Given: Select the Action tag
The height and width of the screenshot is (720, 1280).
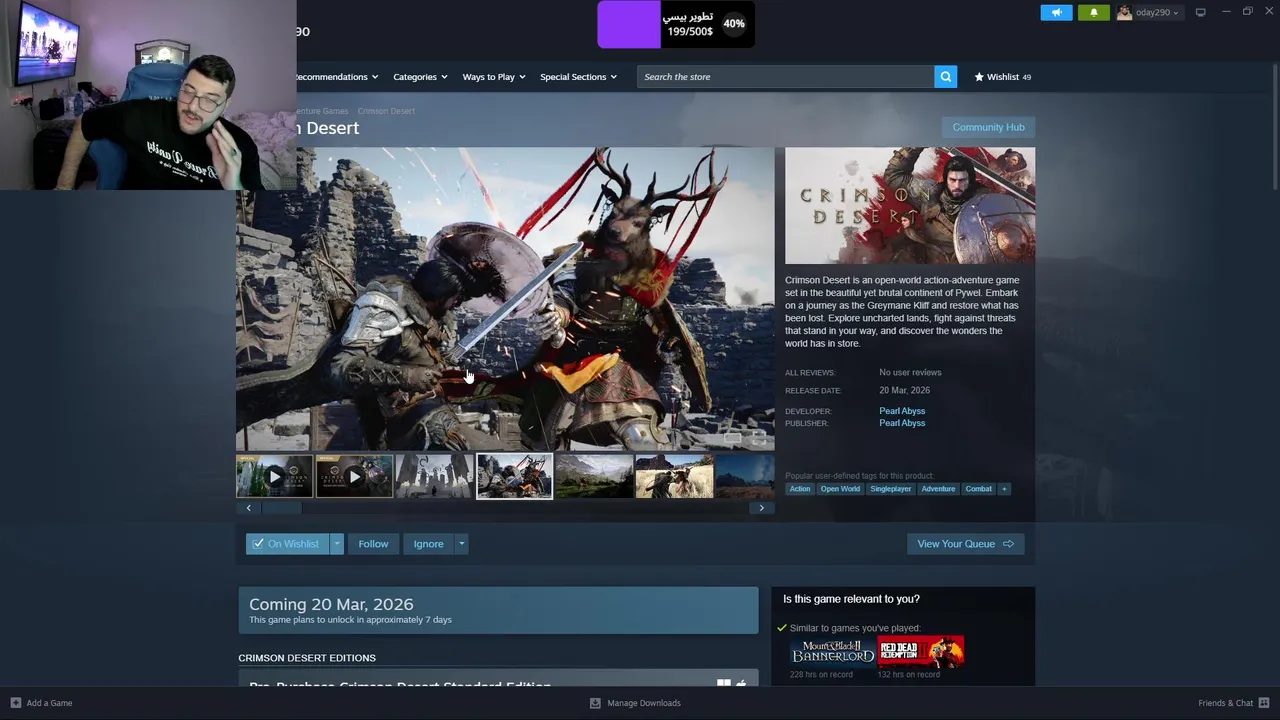Looking at the screenshot, I should (x=800, y=489).
